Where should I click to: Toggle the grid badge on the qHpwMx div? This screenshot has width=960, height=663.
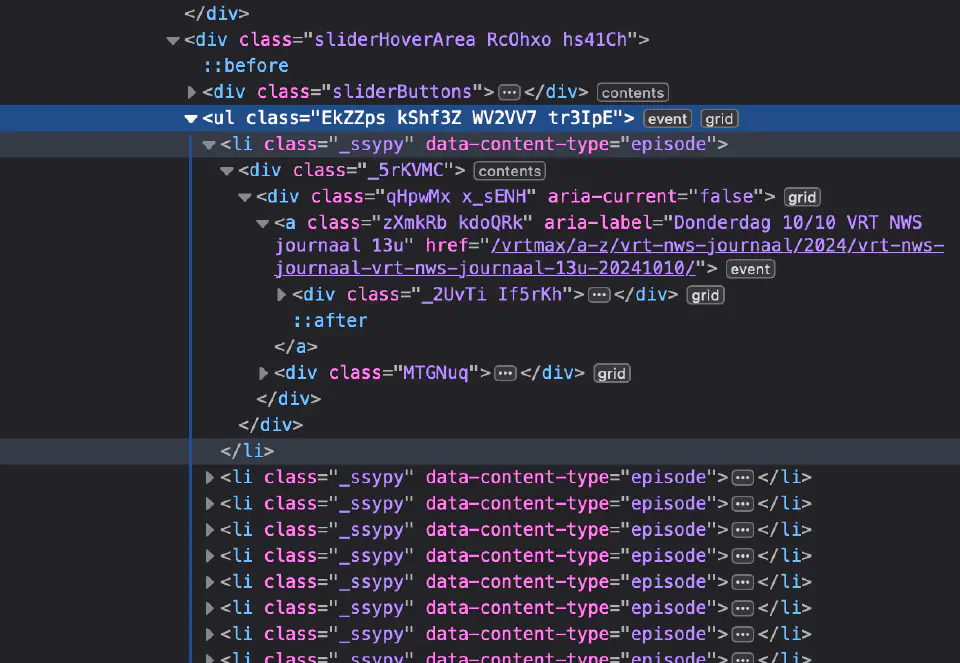[x=802, y=197]
